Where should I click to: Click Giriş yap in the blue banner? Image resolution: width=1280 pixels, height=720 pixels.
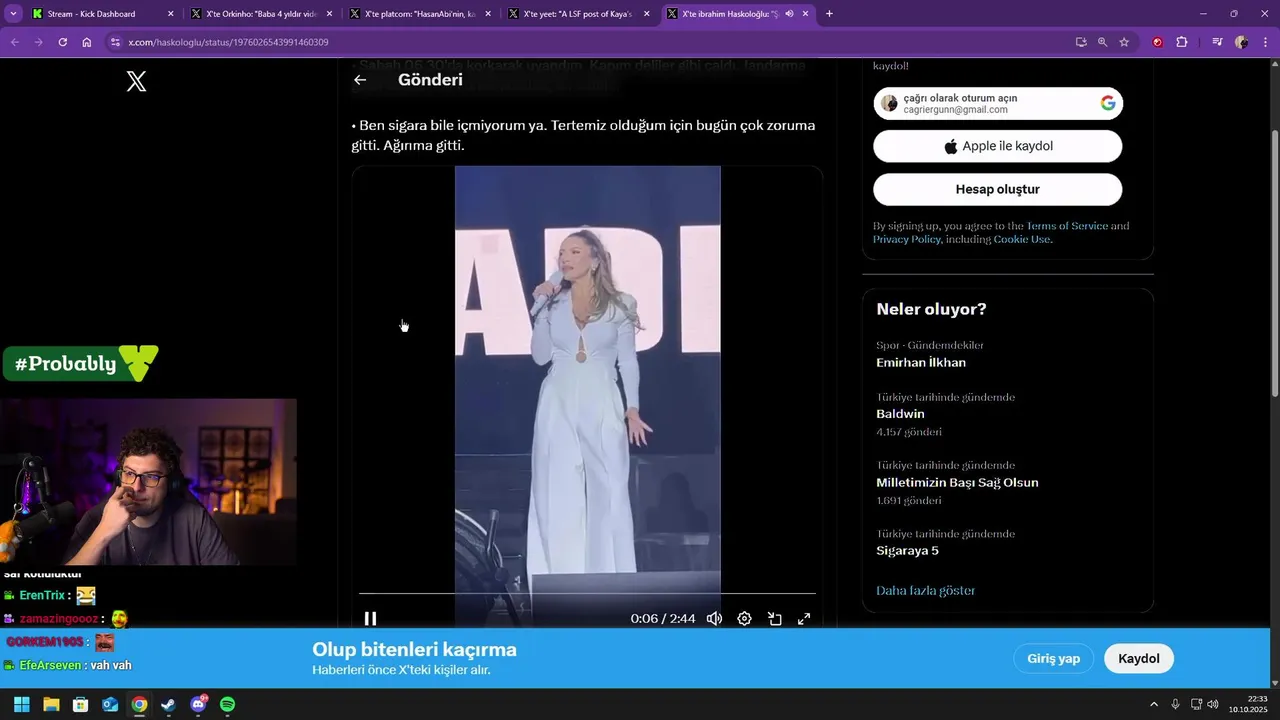click(x=1054, y=658)
